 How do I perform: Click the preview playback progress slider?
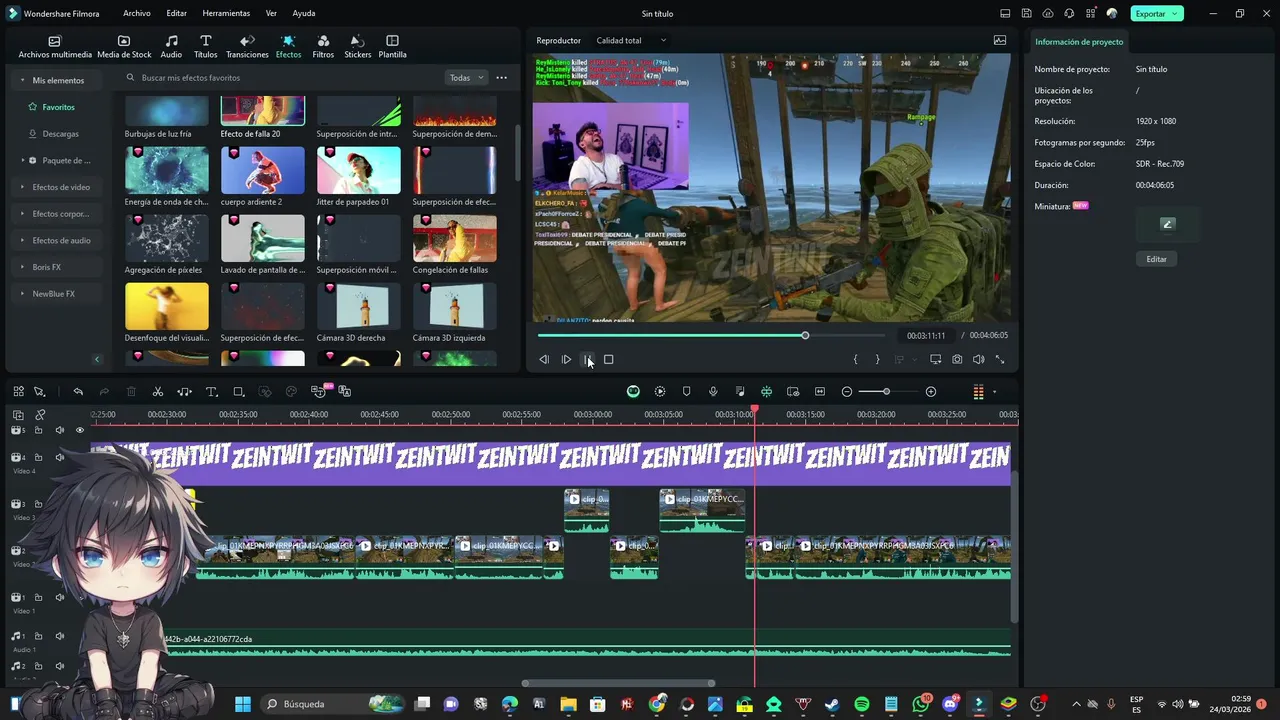point(711,336)
